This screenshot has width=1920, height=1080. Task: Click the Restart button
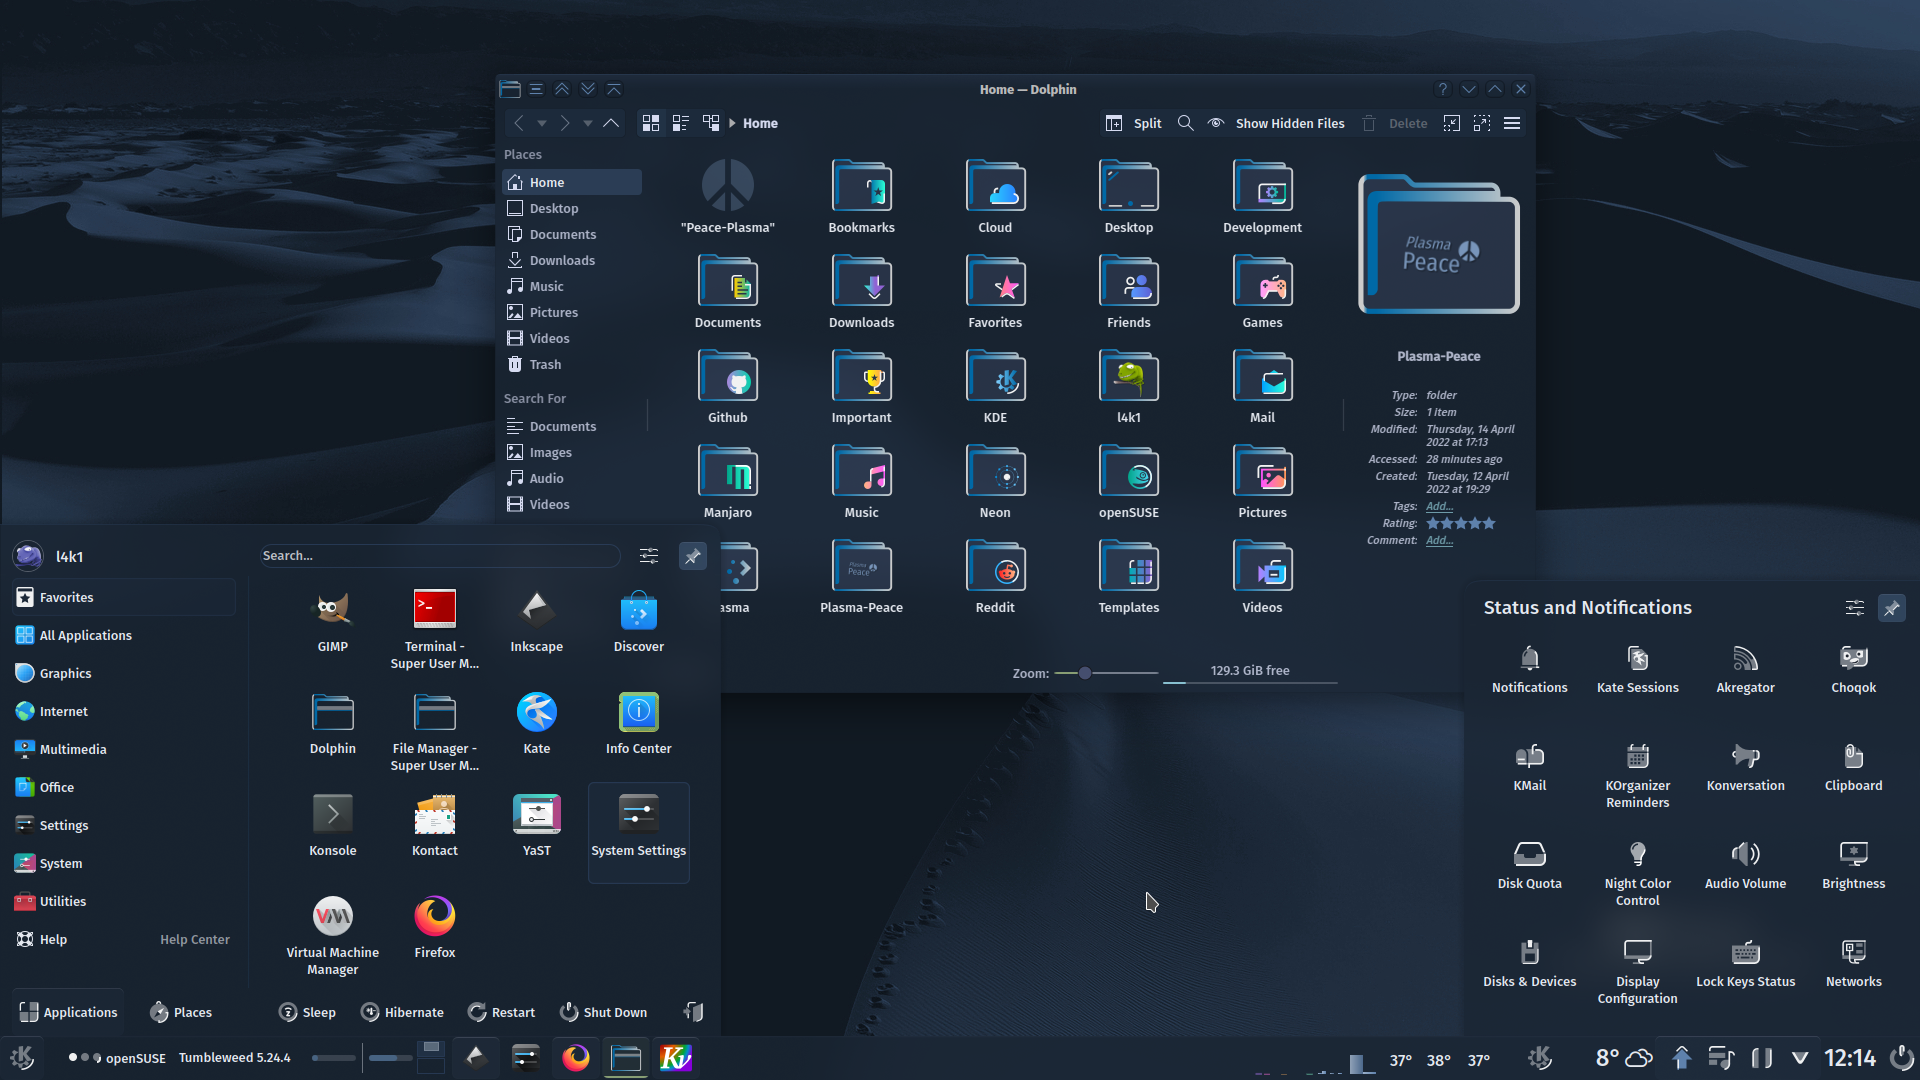click(501, 1012)
